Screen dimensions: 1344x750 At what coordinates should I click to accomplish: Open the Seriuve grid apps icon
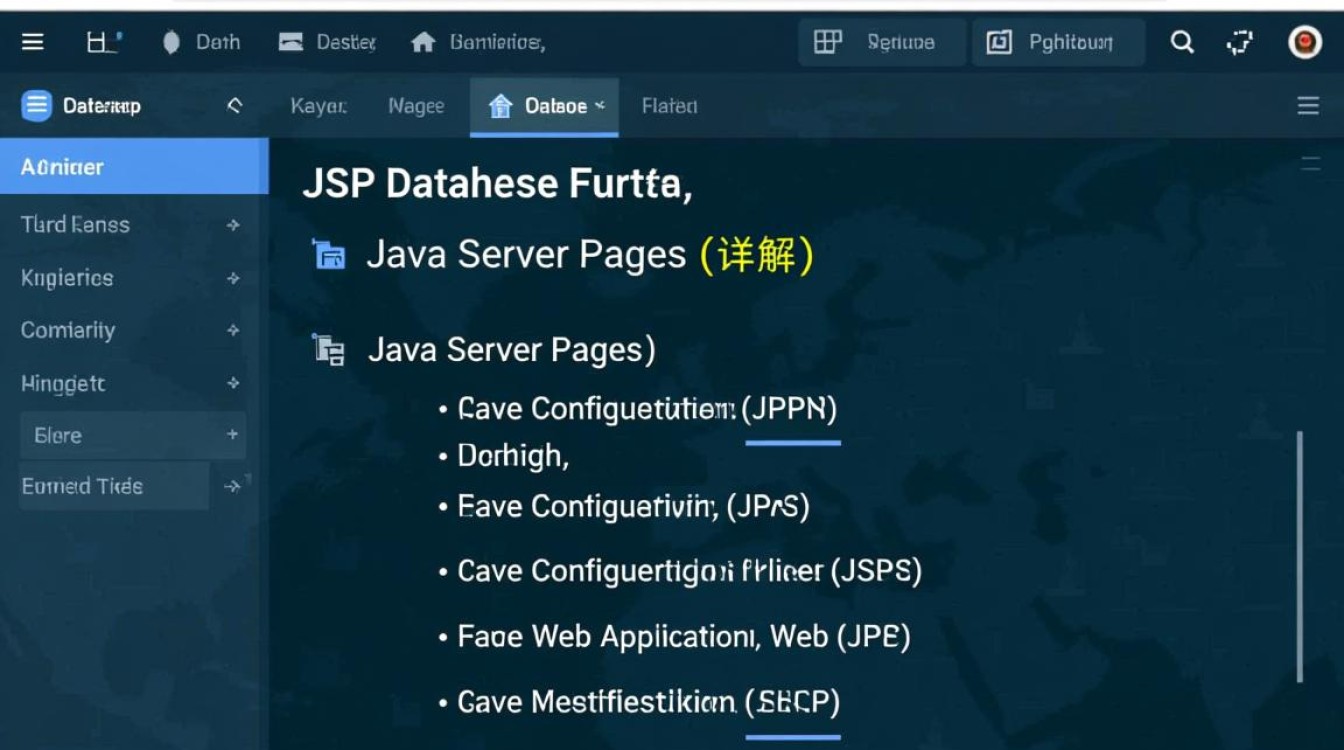click(x=827, y=42)
